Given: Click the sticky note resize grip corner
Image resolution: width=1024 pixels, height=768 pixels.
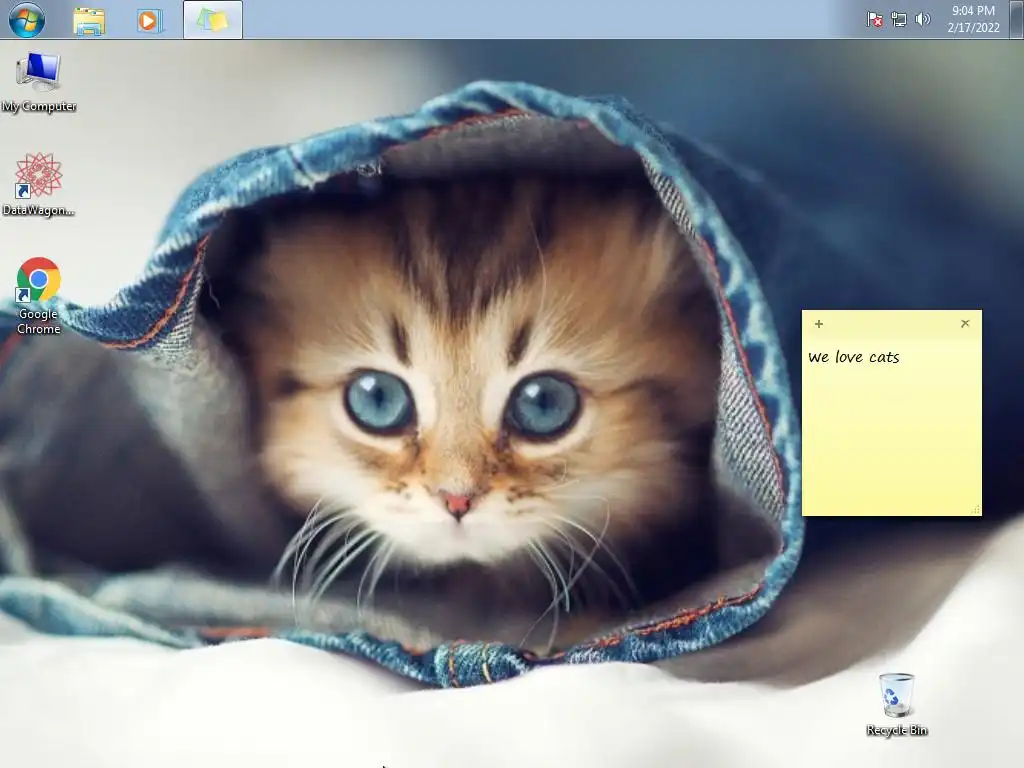Looking at the screenshot, I should (976, 510).
